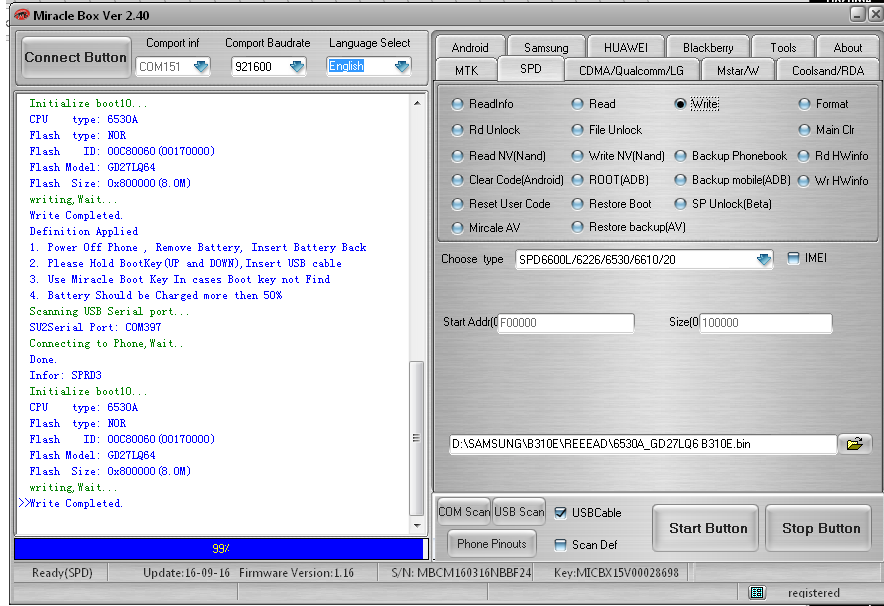Click the 99% progress bar
Image resolution: width=884 pixels, height=606 pixels.
coord(221,548)
